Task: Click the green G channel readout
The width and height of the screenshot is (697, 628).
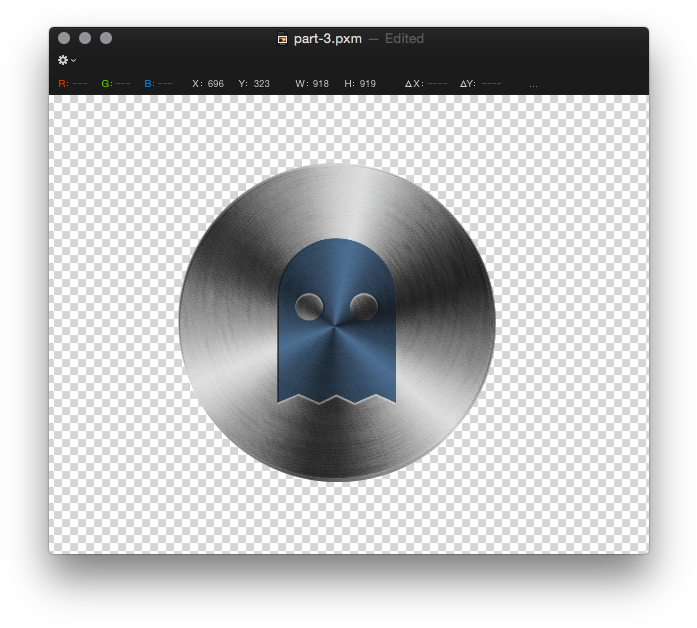Action: 116,84
